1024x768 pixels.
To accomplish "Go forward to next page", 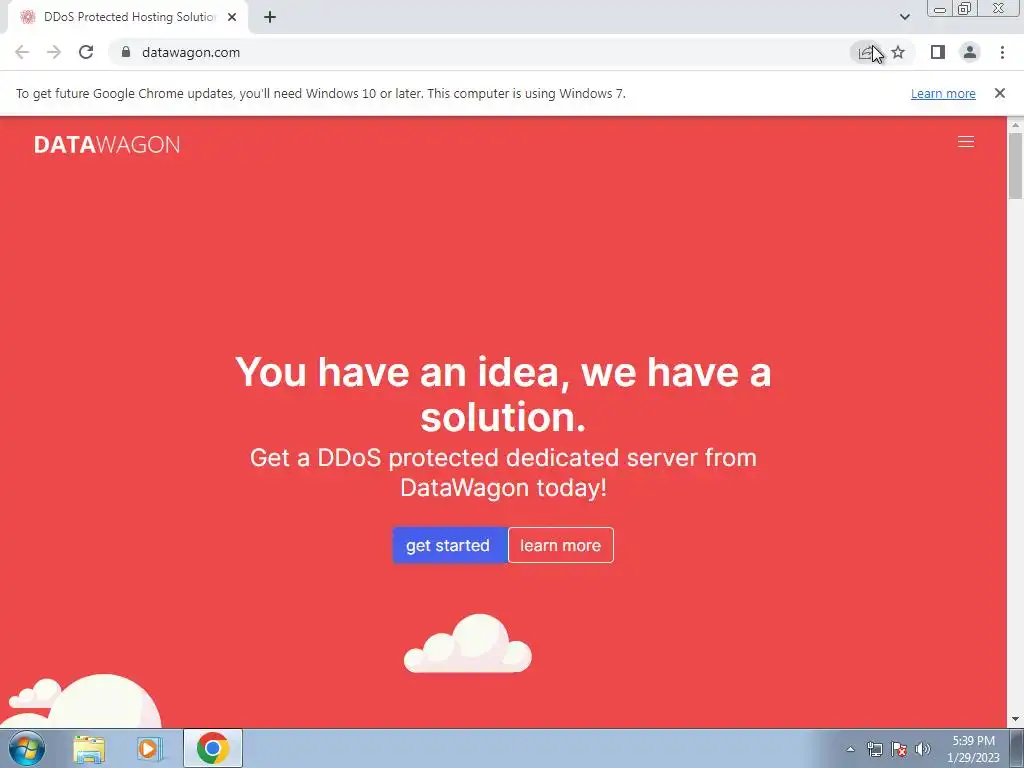I will click(x=54, y=52).
